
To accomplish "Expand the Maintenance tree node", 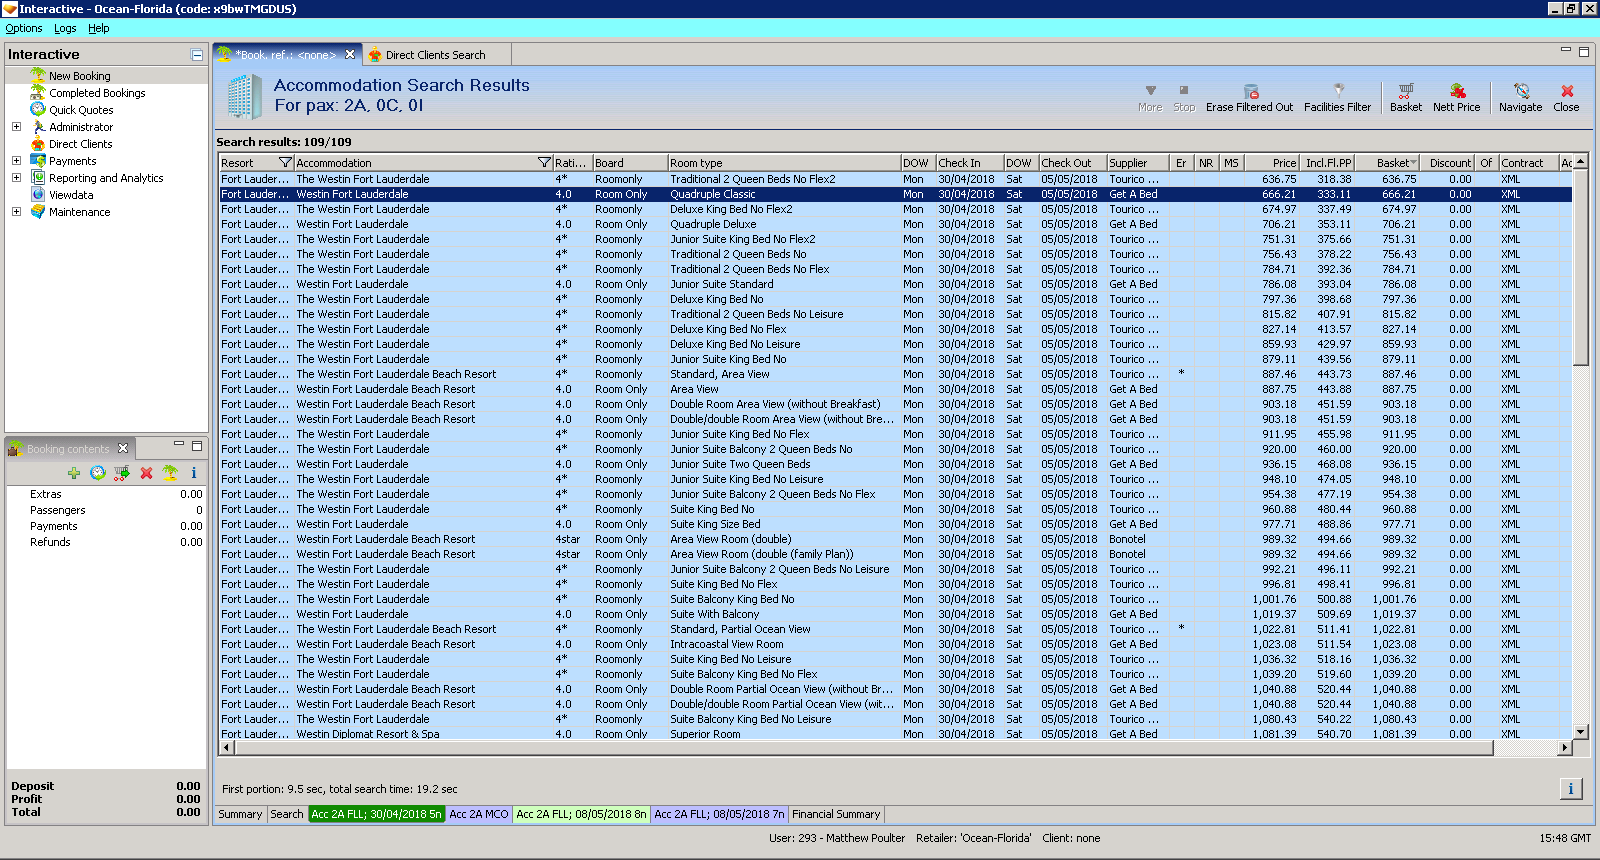I will click(16, 212).
